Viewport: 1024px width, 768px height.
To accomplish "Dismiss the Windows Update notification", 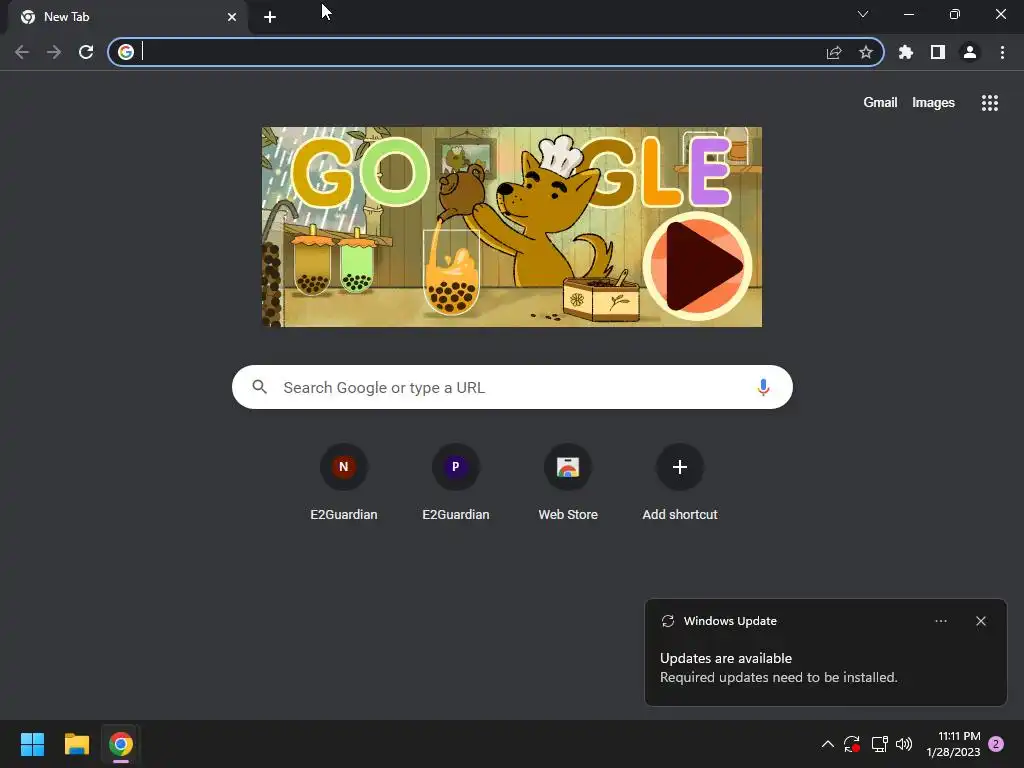I will coord(981,621).
